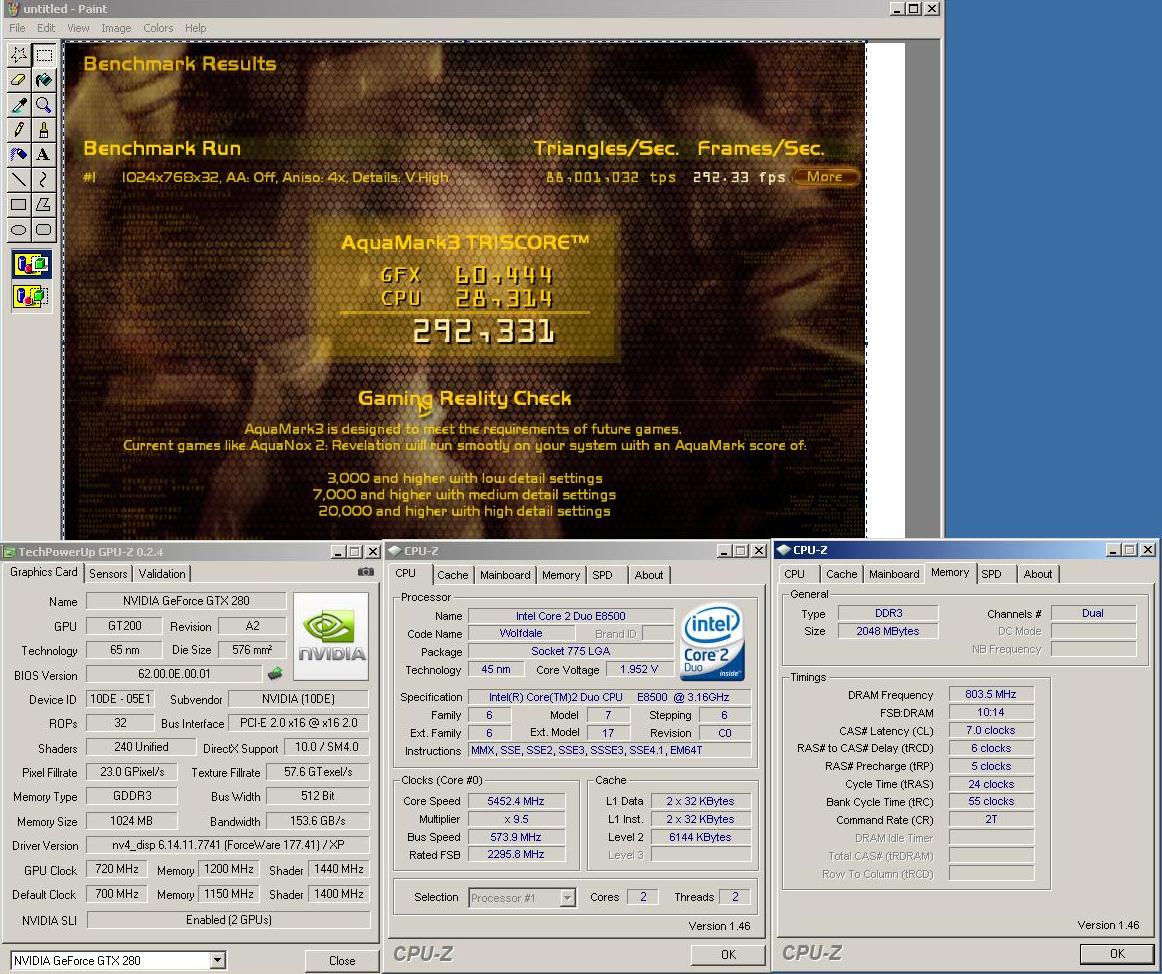Image resolution: width=1162 pixels, height=974 pixels.
Task: Click the GPU-Z camera screenshot icon
Action: pyautogui.click(x=365, y=572)
